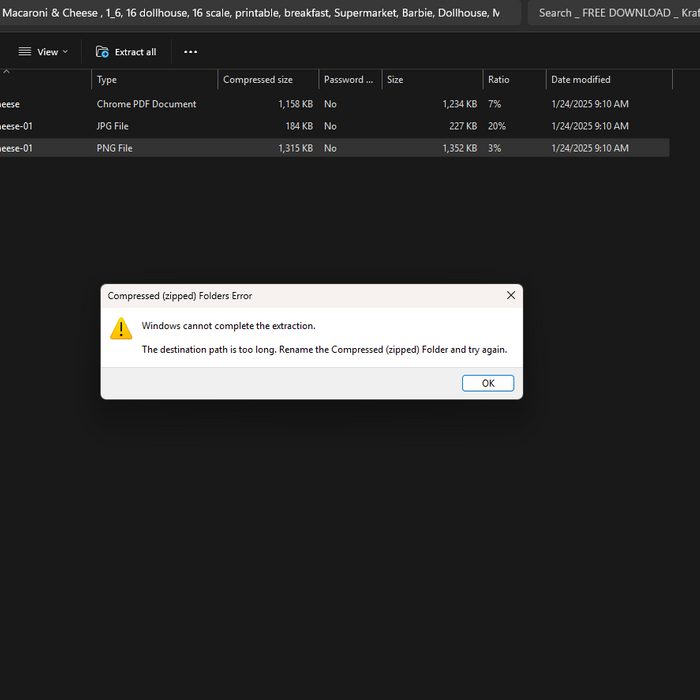Click OK in the extraction error dialog
This screenshot has height=700, width=700.
488,383
